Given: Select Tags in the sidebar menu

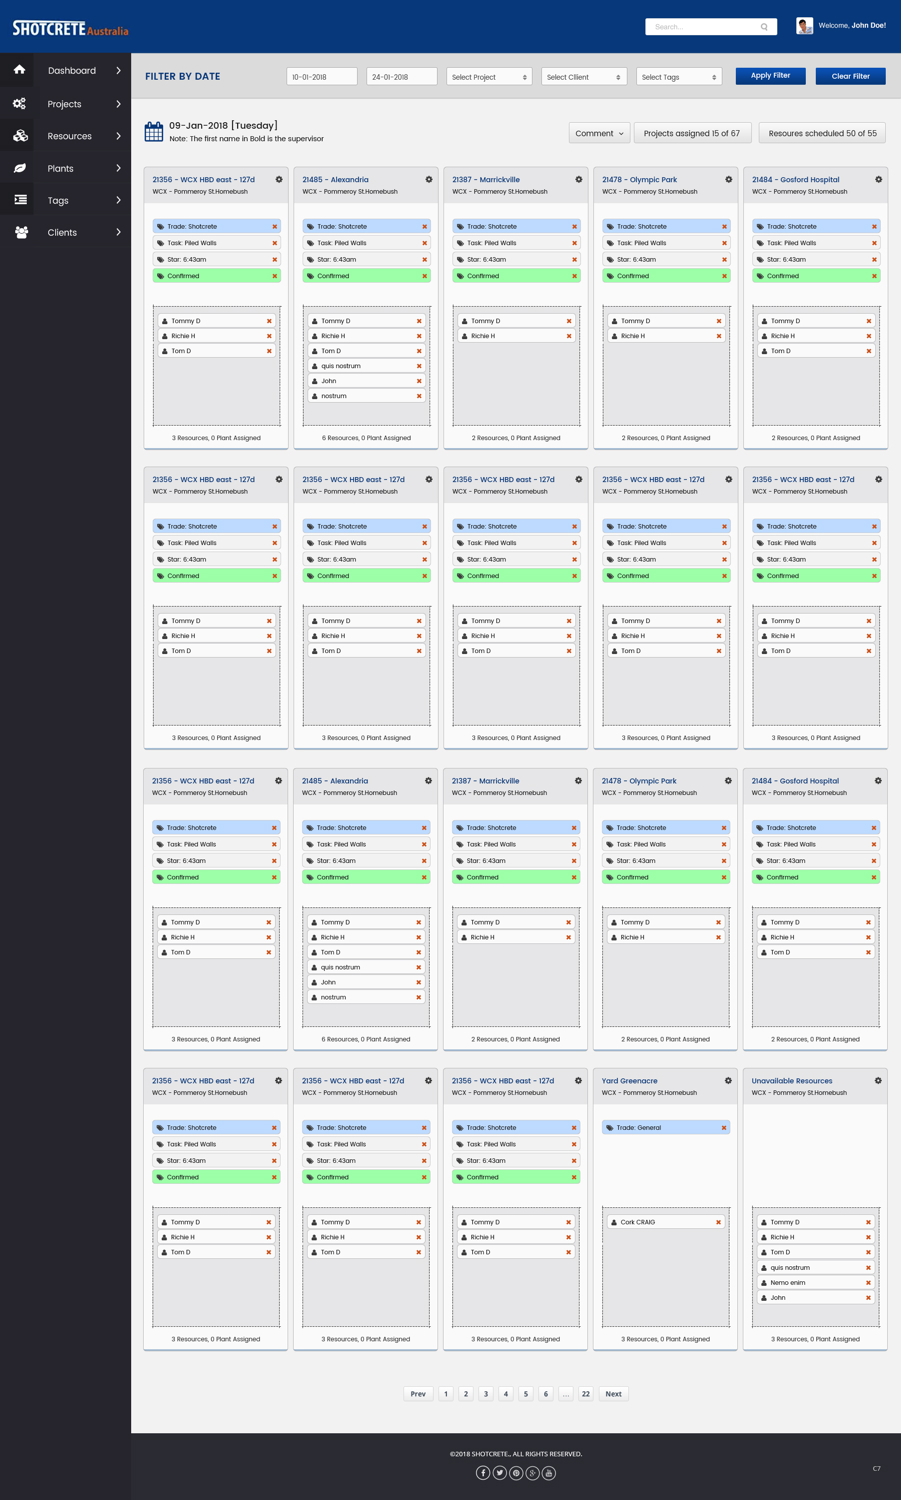Looking at the screenshot, I should click(x=58, y=200).
